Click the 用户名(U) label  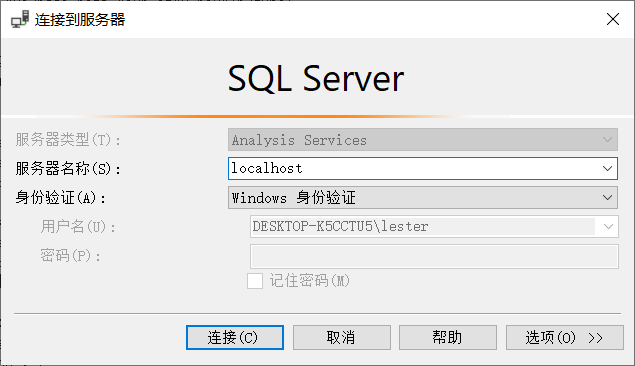click(78, 227)
